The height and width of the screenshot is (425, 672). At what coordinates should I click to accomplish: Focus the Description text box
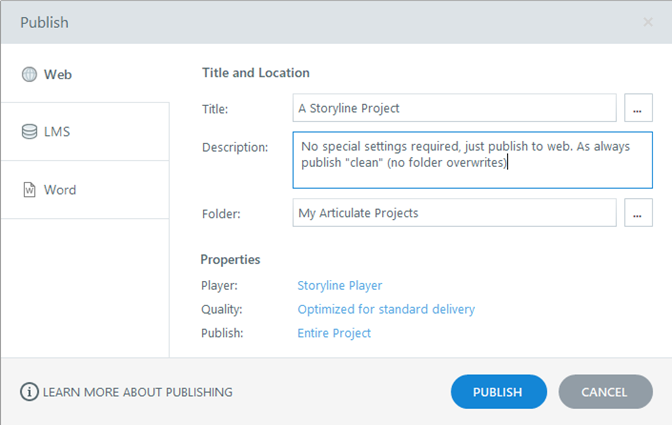click(x=472, y=160)
